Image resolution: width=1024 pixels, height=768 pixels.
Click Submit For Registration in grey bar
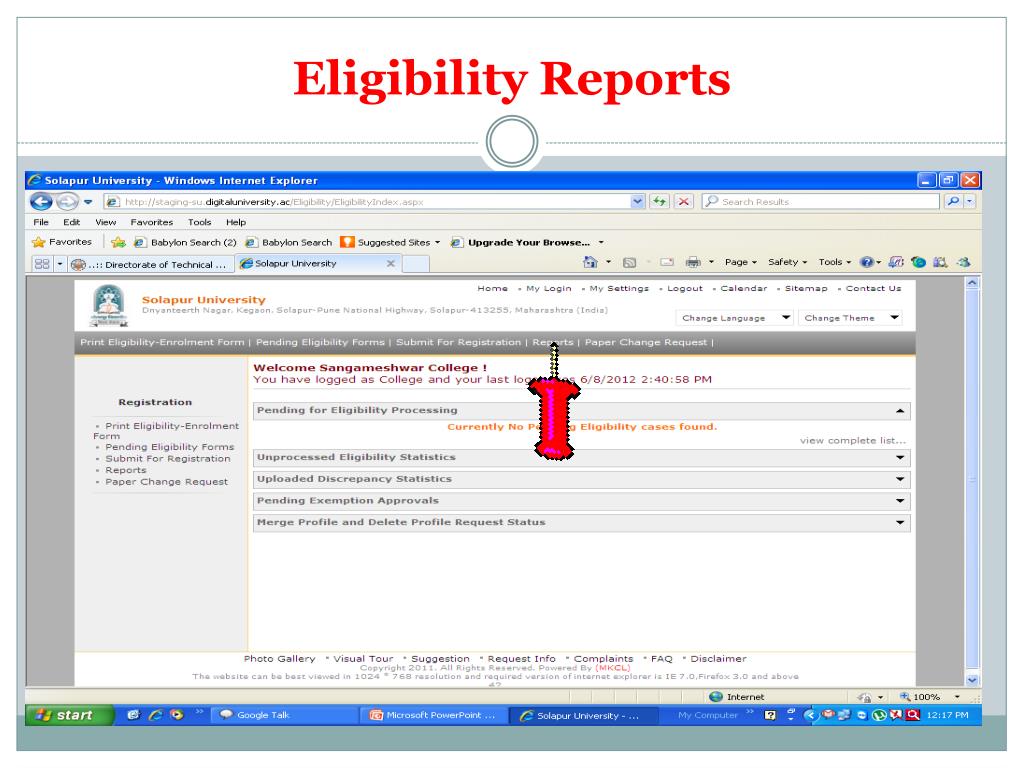(x=458, y=342)
